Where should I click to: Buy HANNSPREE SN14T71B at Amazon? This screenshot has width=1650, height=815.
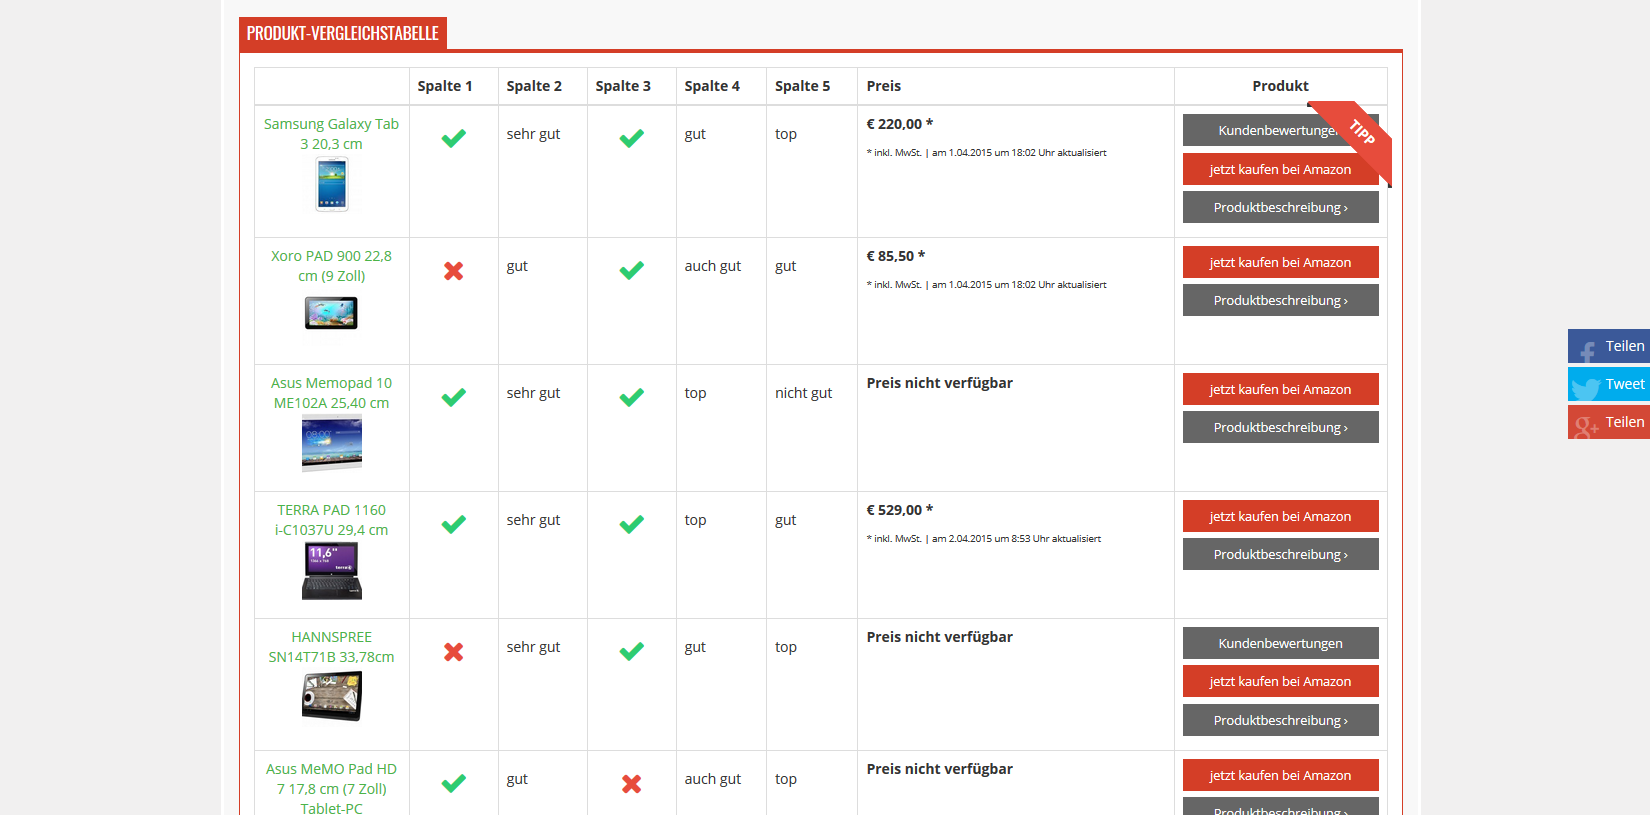click(x=1280, y=681)
